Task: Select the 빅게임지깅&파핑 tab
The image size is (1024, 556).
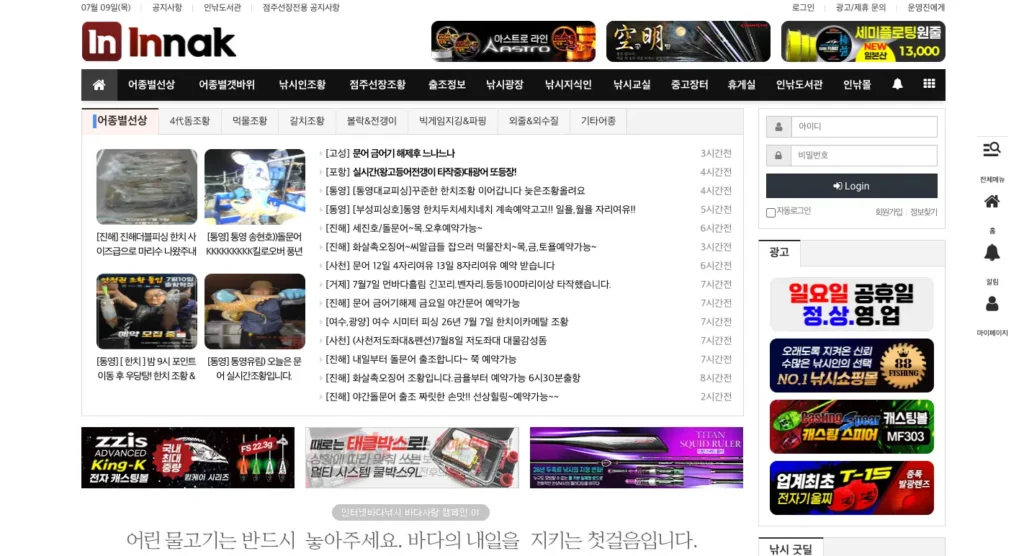Action: pyautogui.click(x=453, y=122)
